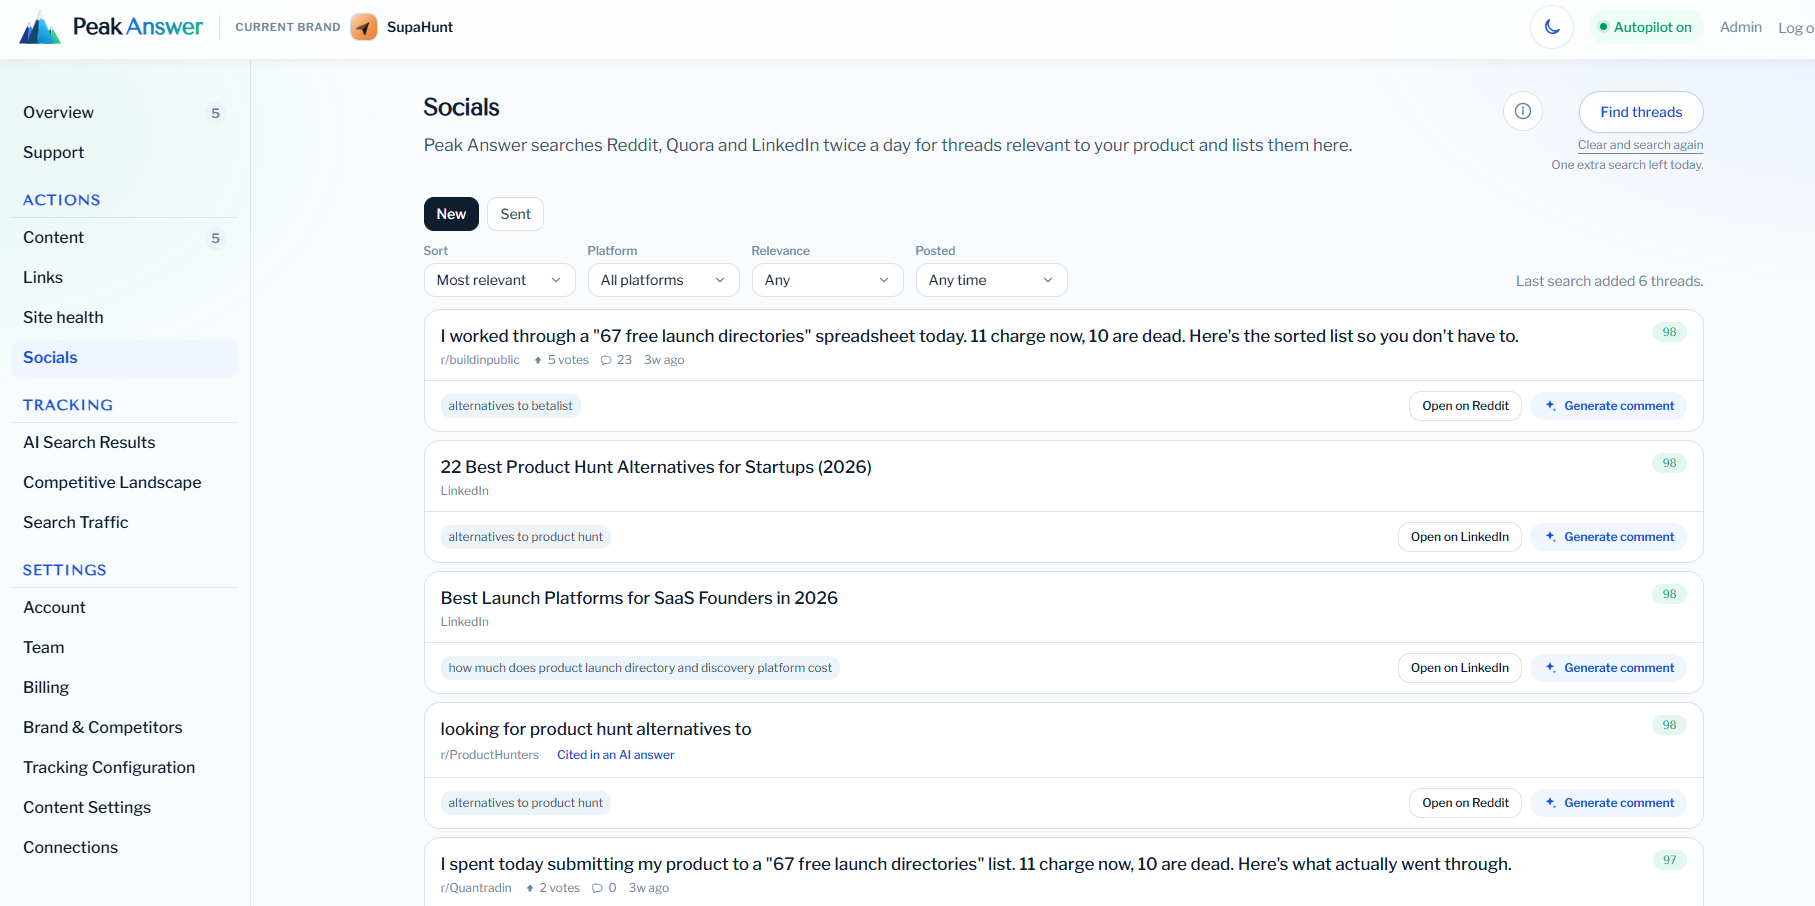Viewport: 1815px width, 906px height.
Task: Open the "67 free launch directories" spreadsheet thread title
Action: point(979,336)
